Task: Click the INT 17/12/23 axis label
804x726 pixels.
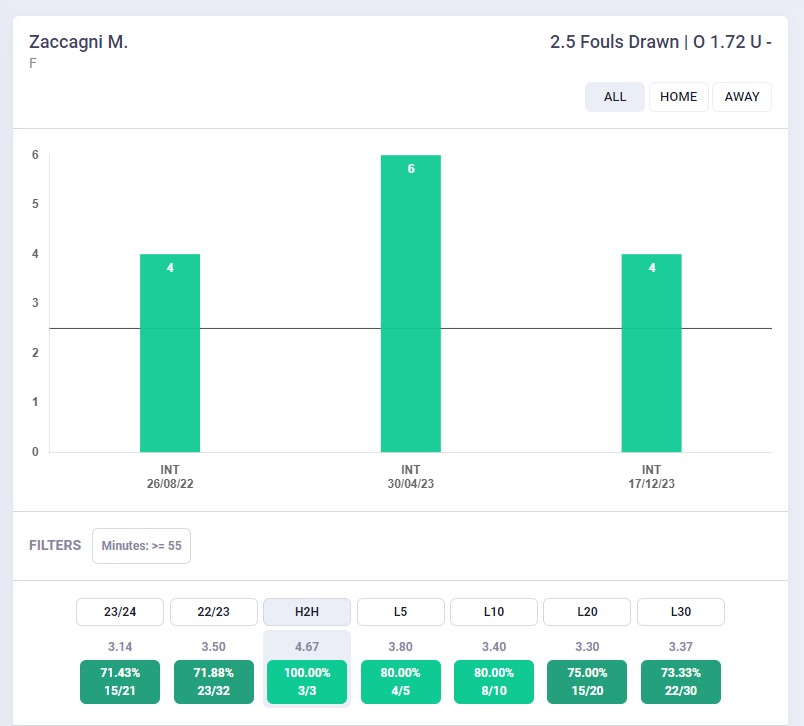Action: pos(652,477)
